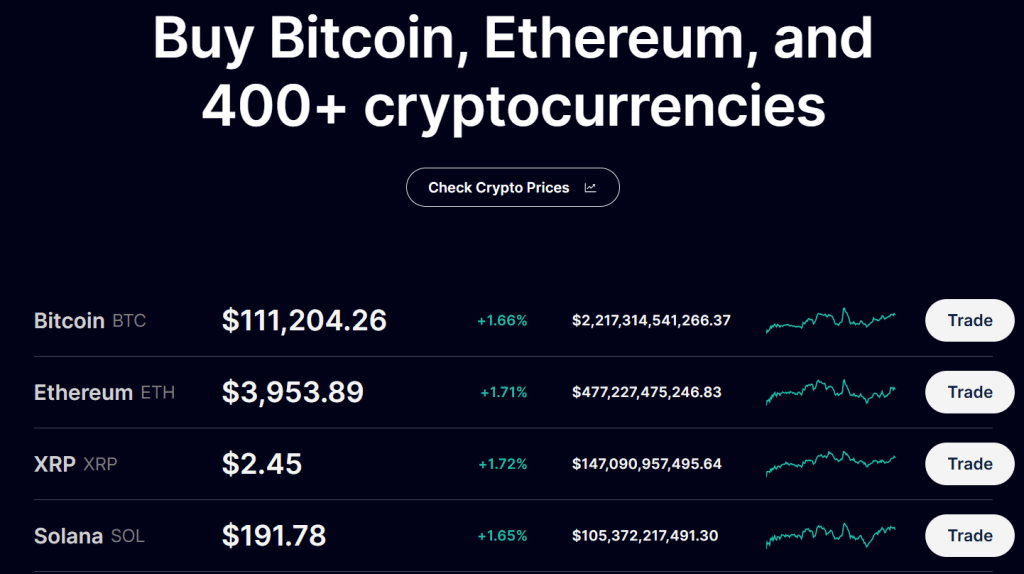1024x574 pixels.
Task: Click Bitcoin price $111,204.26
Action: [x=304, y=321]
